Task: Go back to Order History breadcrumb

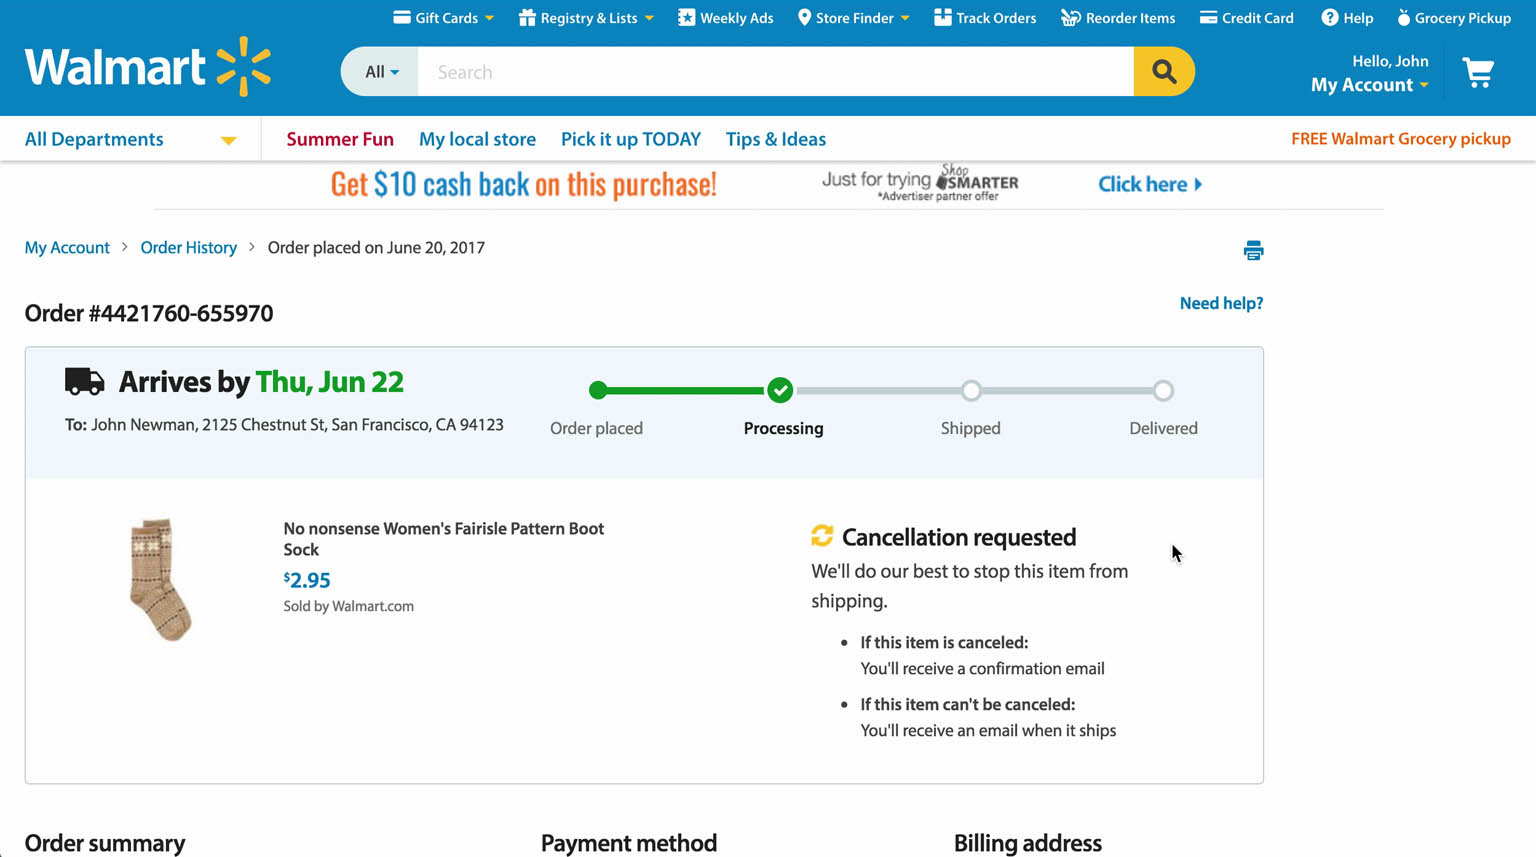Action: click(188, 248)
